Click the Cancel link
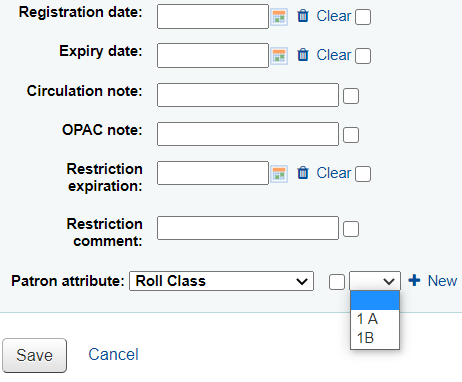The width and height of the screenshot is (462, 382). (113, 354)
